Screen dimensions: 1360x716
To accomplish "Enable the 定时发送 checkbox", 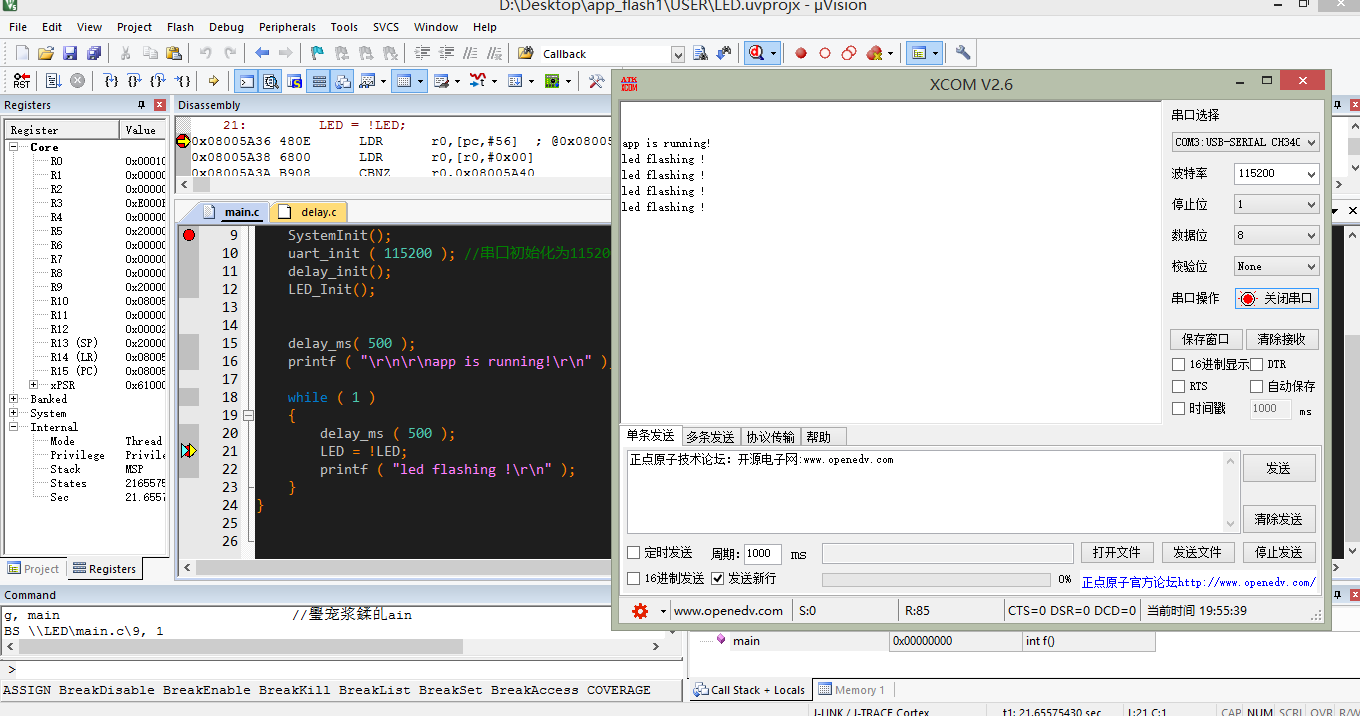I will 633,553.
